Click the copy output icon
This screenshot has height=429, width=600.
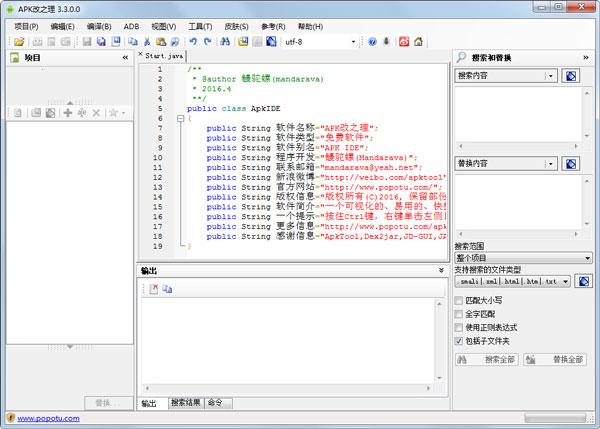point(167,289)
